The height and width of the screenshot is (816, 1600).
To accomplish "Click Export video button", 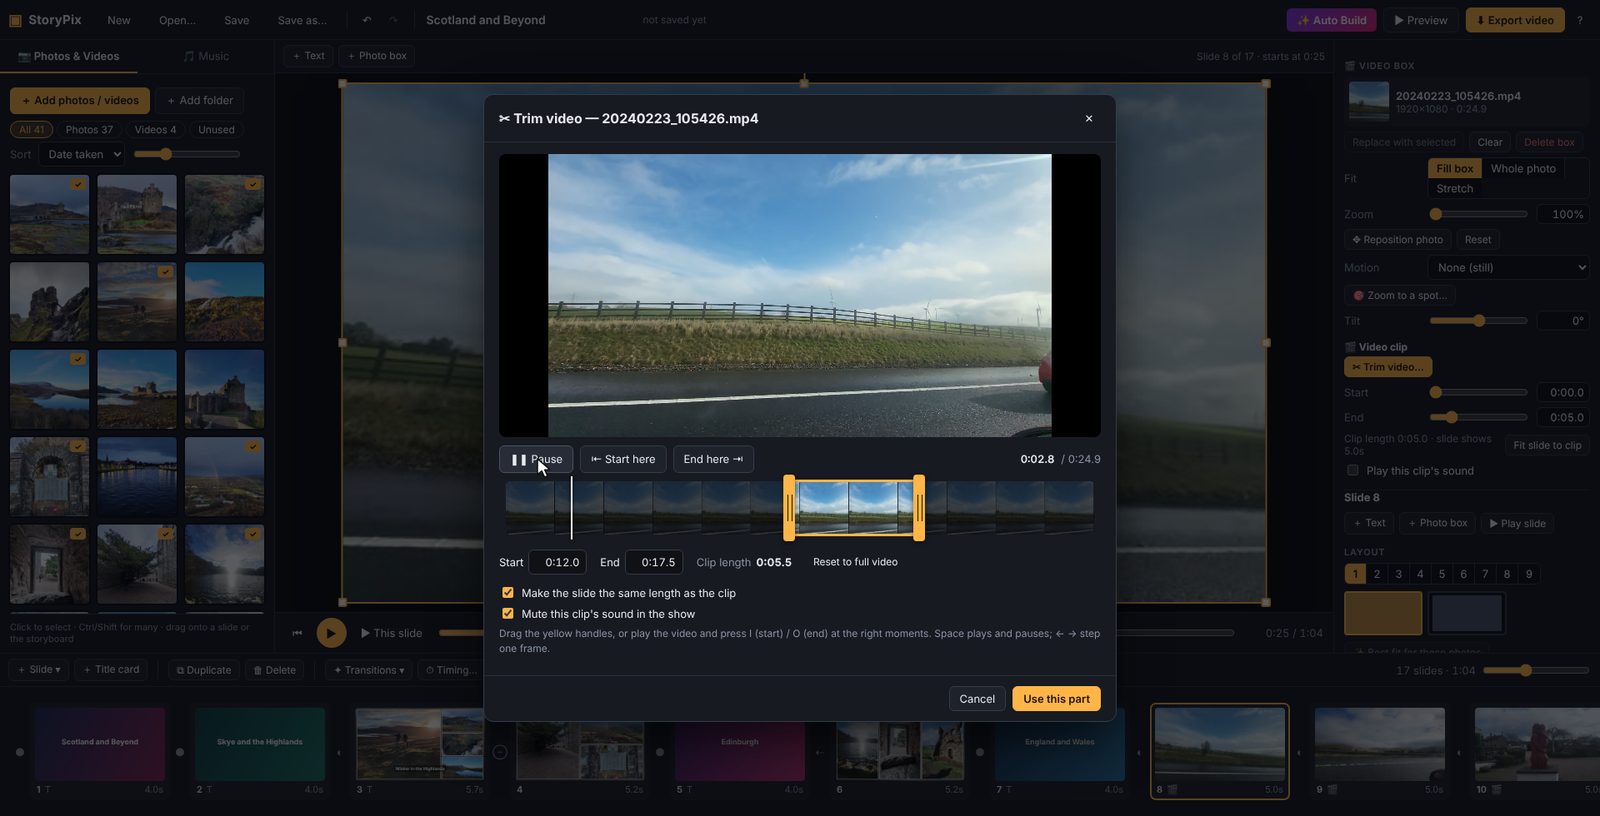I will point(1515,20).
